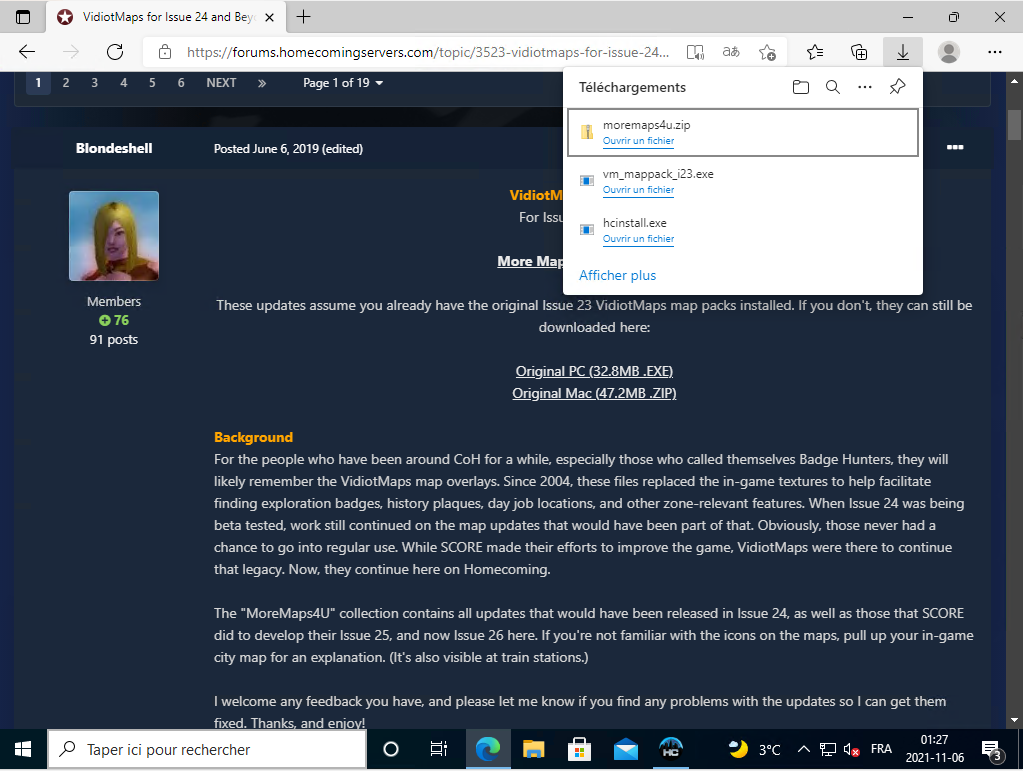Open Blondeshell's profile name link
Viewport: 1023px width, 771px height.
tap(114, 148)
